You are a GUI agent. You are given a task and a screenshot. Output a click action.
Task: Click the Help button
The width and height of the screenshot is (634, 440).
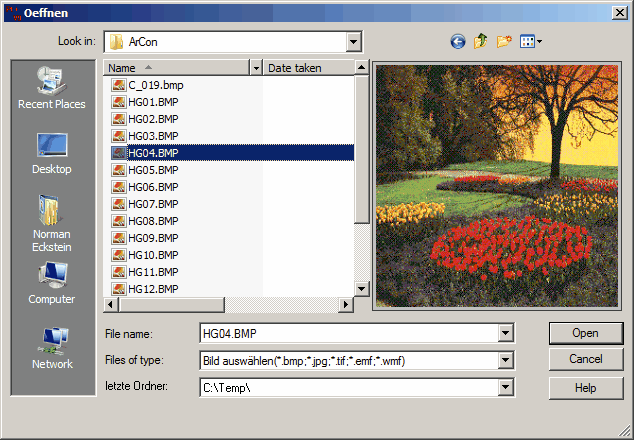point(586,388)
